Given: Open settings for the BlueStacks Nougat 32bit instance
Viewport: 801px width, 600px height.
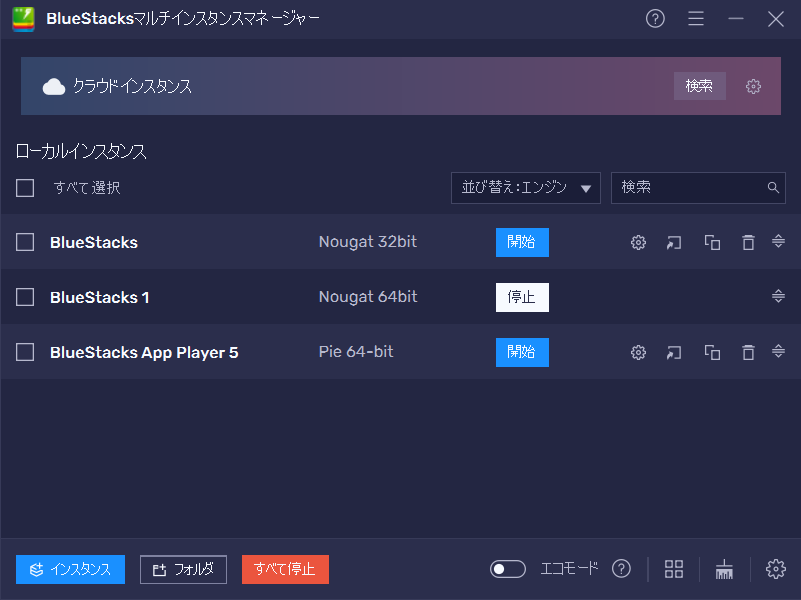Looking at the screenshot, I should point(638,243).
